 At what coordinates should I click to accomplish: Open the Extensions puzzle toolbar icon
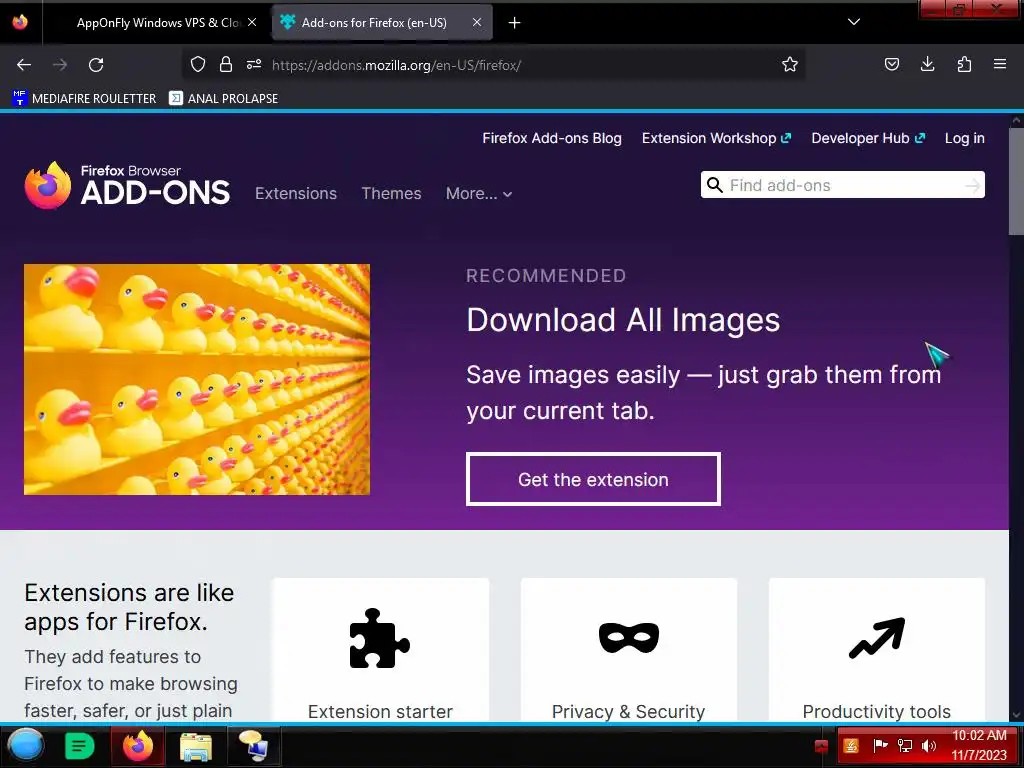tap(964, 64)
